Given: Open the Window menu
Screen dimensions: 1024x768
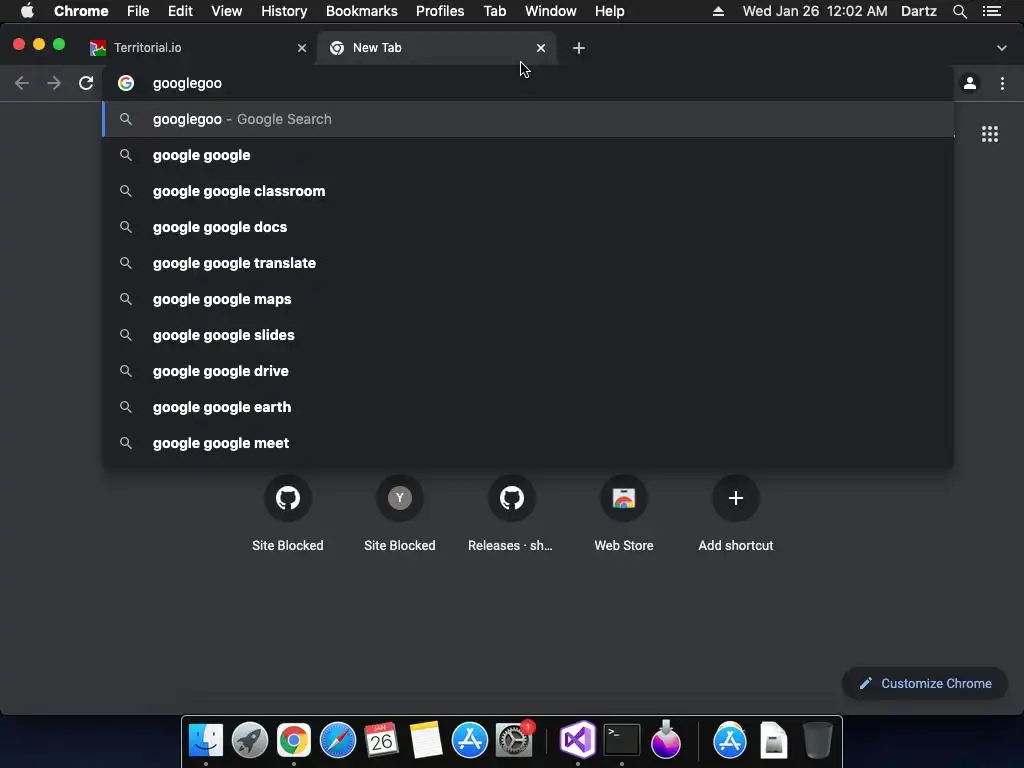Looking at the screenshot, I should click(x=551, y=11).
